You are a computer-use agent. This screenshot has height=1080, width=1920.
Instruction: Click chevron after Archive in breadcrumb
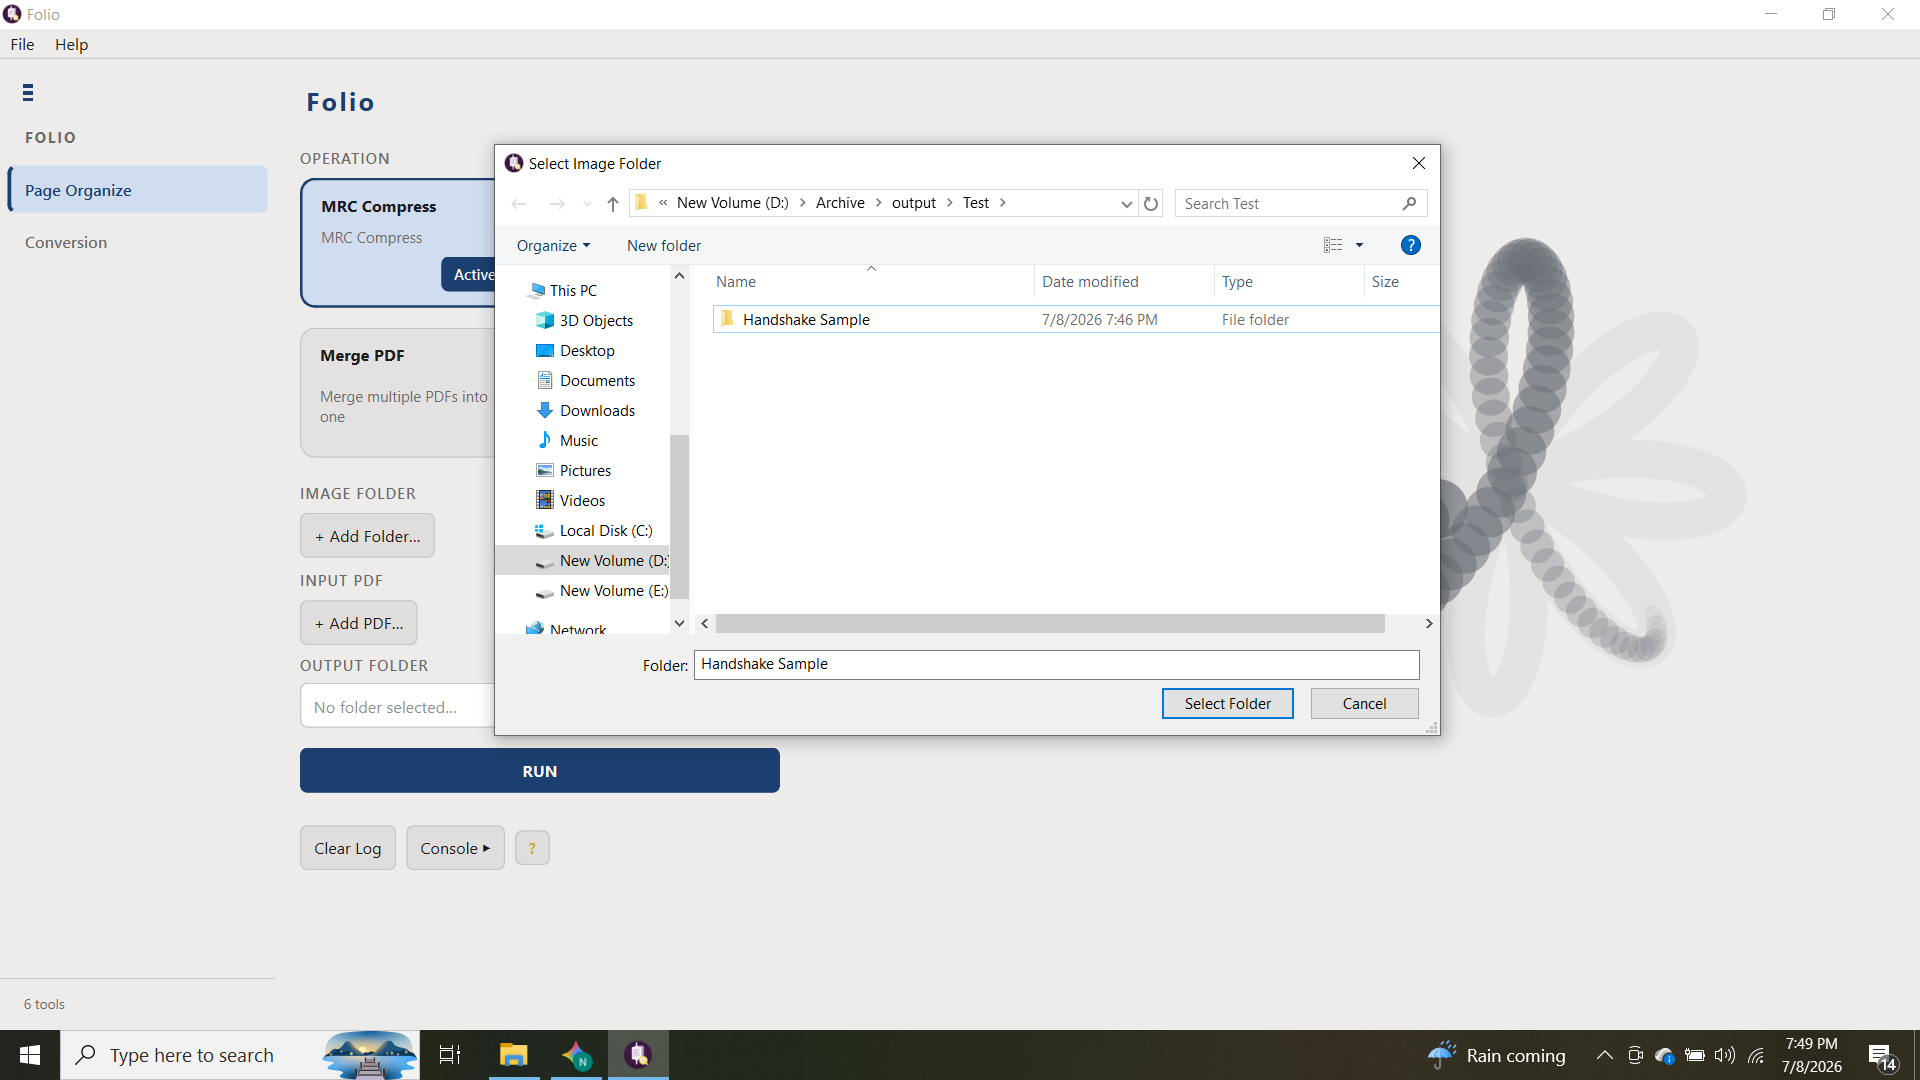click(879, 203)
